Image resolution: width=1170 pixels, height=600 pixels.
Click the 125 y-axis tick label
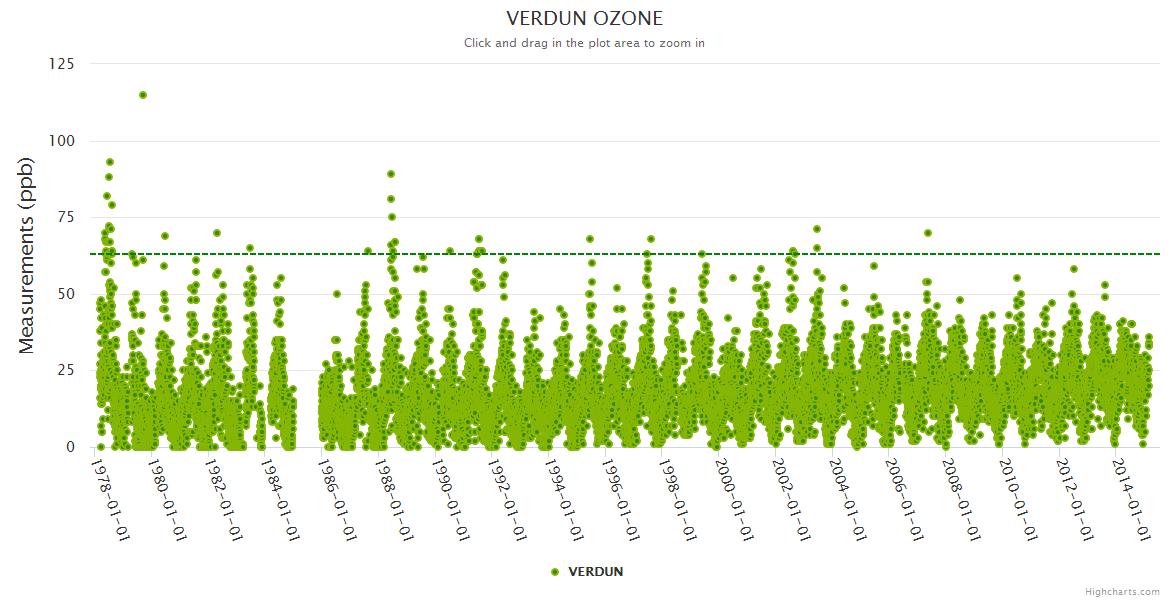[61, 64]
